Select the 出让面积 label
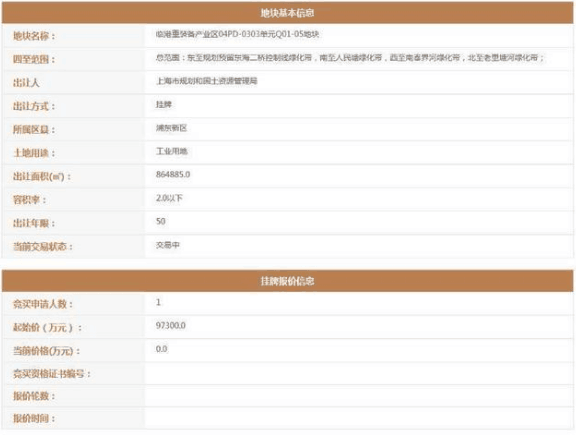This screenshot has height=435, width=576. [42, 177]
